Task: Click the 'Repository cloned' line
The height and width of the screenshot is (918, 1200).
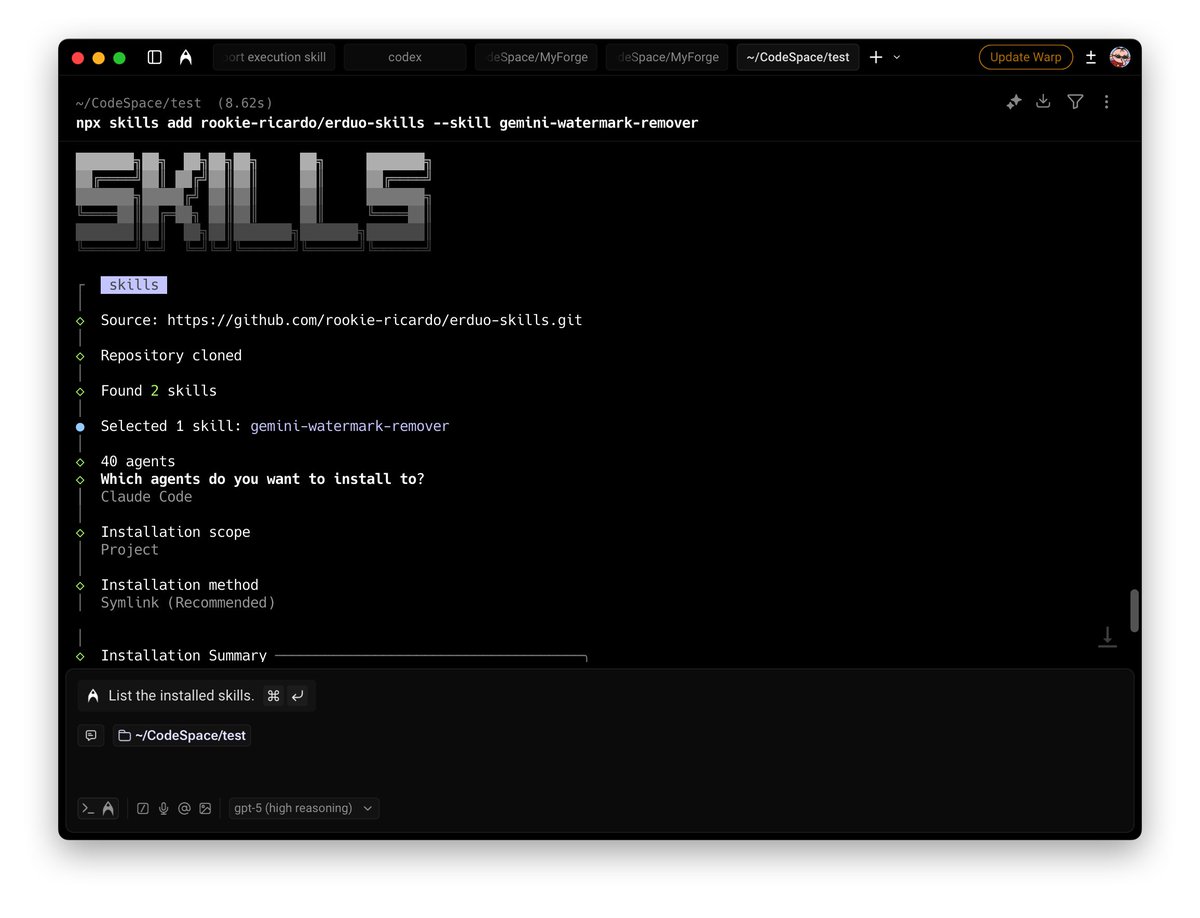Action: pyautogui.click(x=171, y=355)
